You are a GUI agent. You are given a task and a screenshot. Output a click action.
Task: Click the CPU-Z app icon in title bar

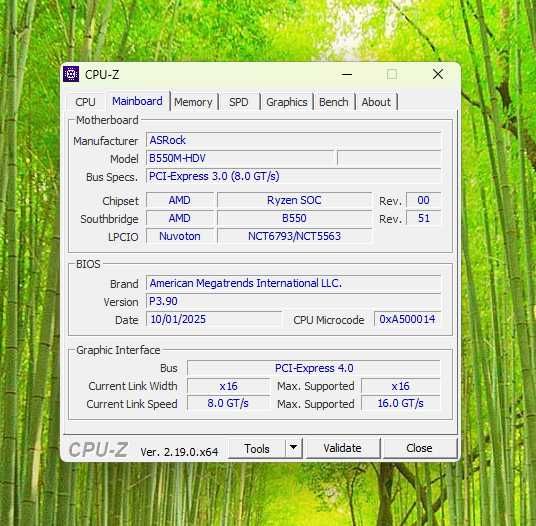(x=71, y=74)
